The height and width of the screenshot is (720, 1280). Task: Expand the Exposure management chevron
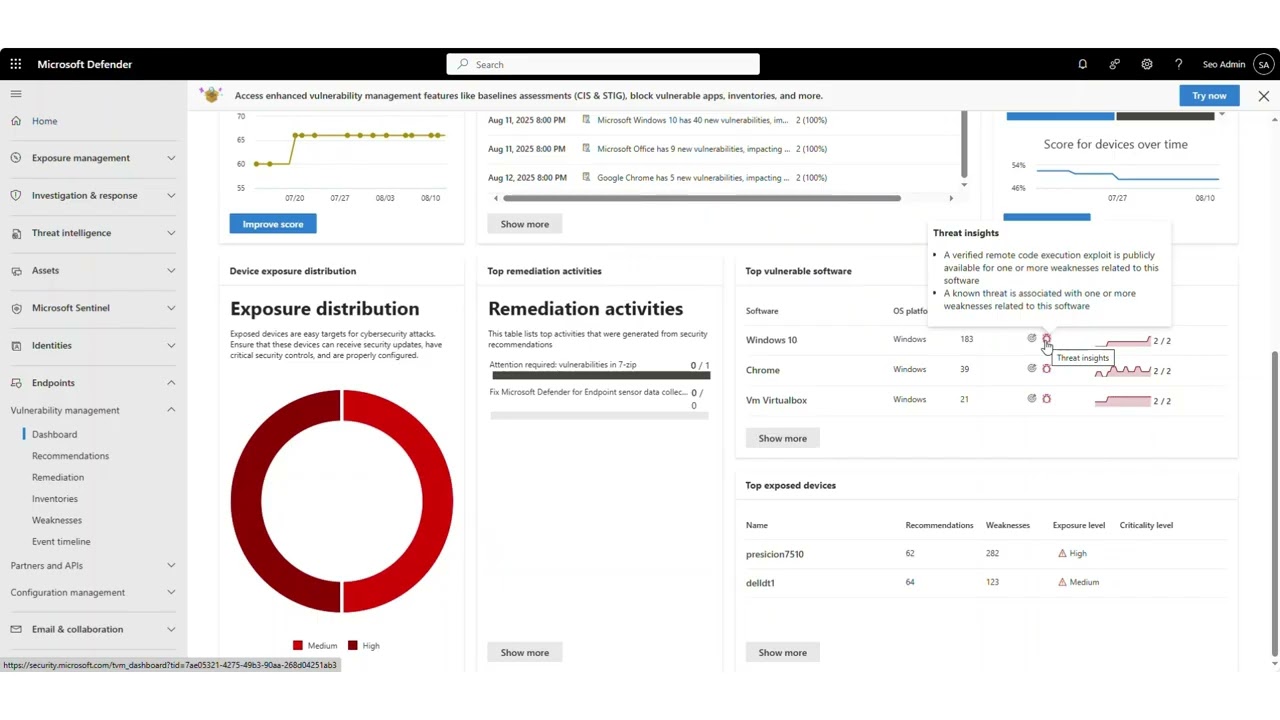pyautogui.click(x=171, y=158)
